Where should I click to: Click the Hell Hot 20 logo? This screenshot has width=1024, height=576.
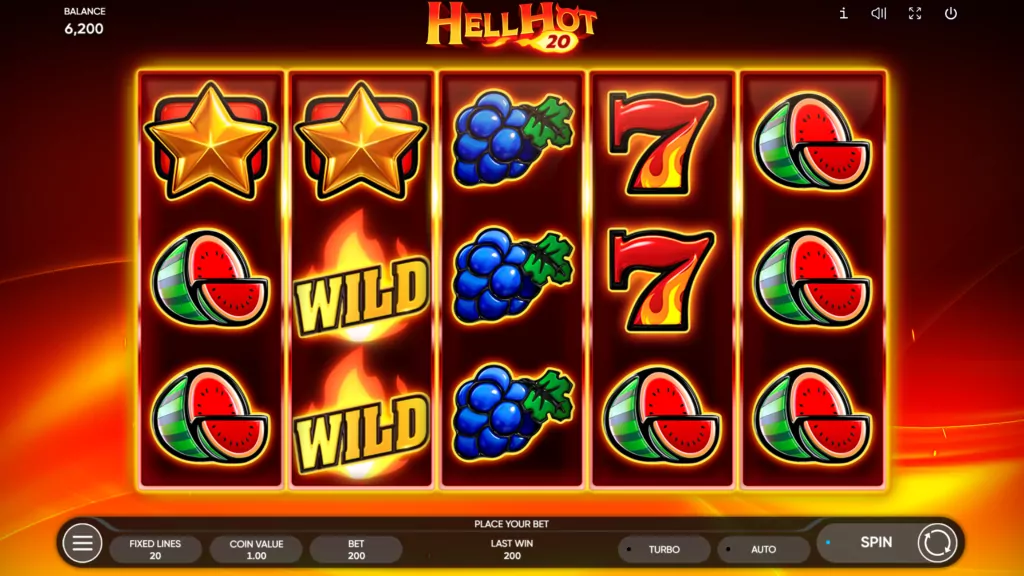[x=511, y=26]
